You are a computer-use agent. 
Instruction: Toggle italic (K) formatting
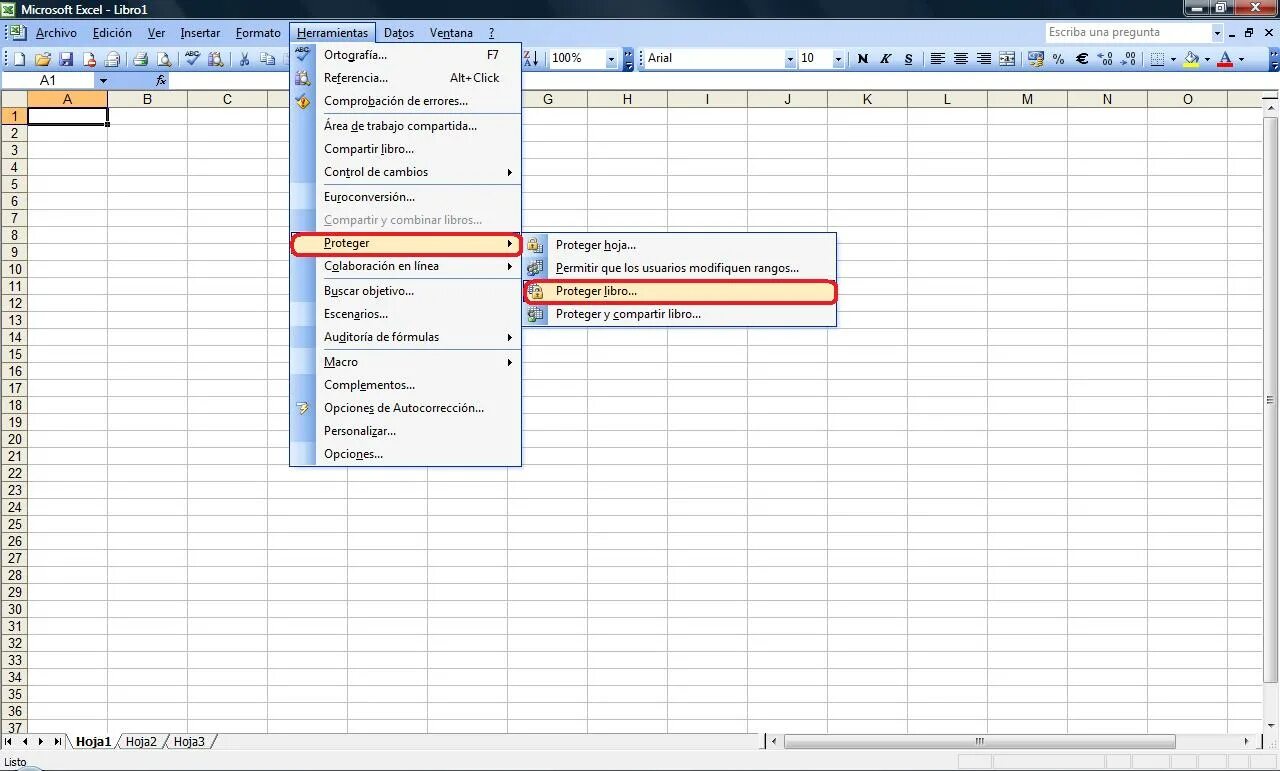coord(885,59)
